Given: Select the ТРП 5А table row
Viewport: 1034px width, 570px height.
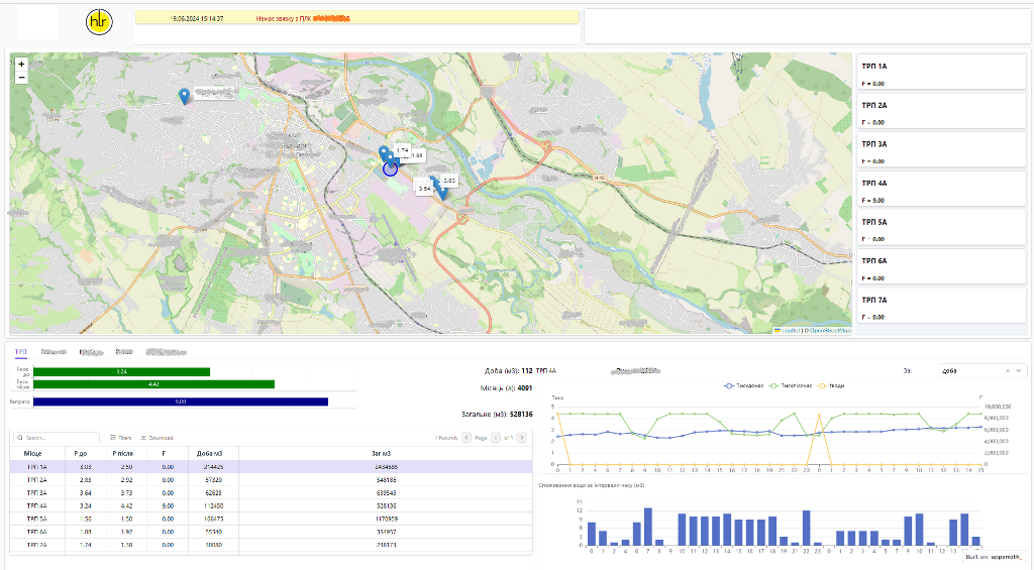Looking at the screenshot, I should tap(271, 519).
